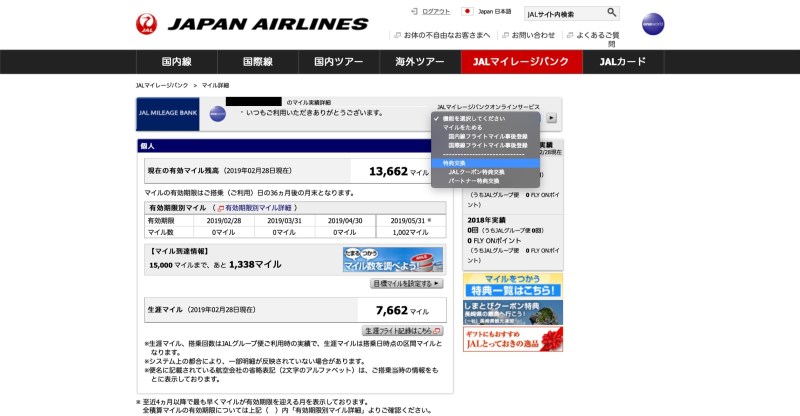Select マイルをためる option in dropdown
This screenshot has width=800, height=416.
click(x=485, y=128)
